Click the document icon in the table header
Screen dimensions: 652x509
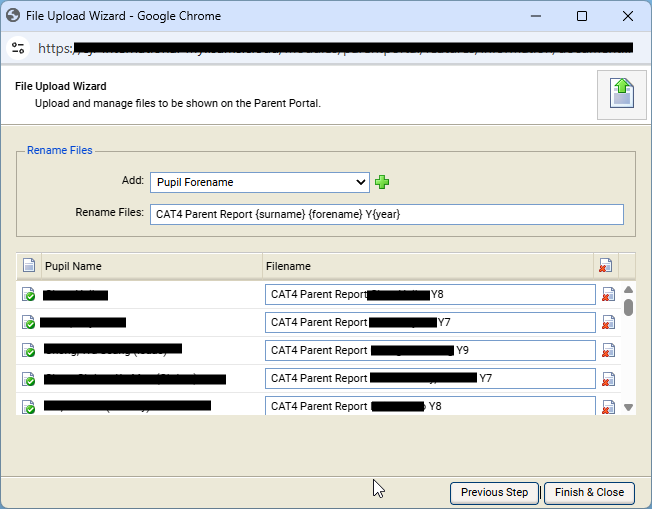click(29, 266)
